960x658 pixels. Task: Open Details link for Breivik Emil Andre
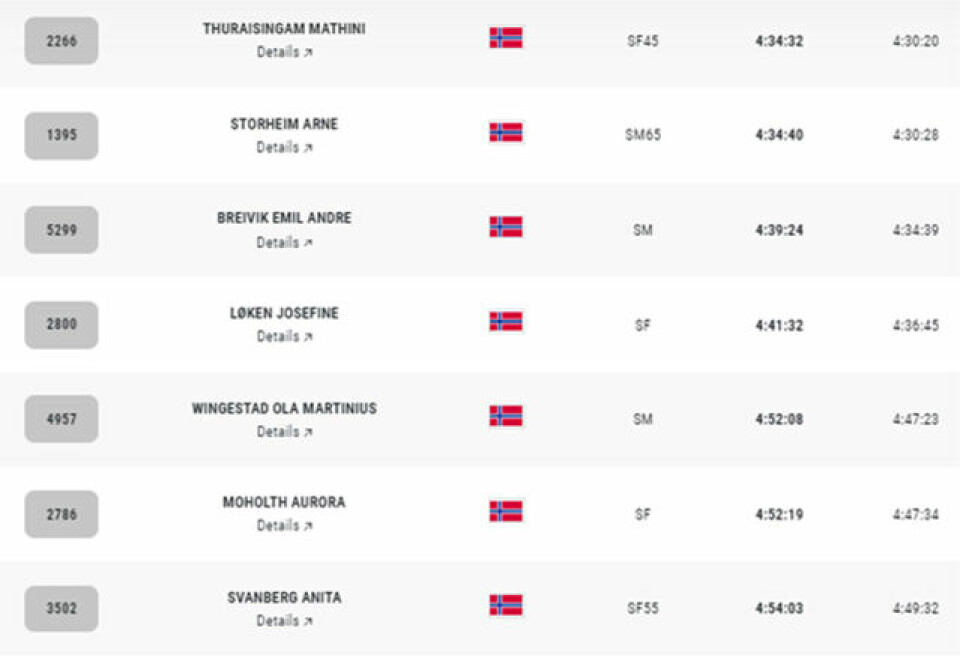284,242
